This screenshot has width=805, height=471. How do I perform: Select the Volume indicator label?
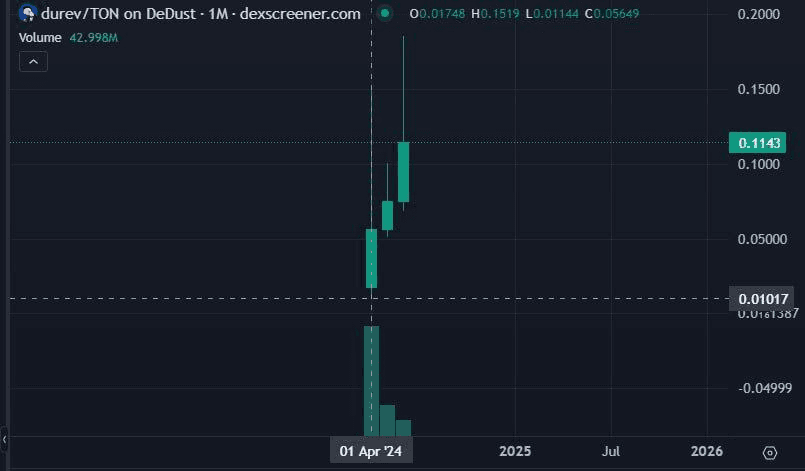(x=40, y=36)
